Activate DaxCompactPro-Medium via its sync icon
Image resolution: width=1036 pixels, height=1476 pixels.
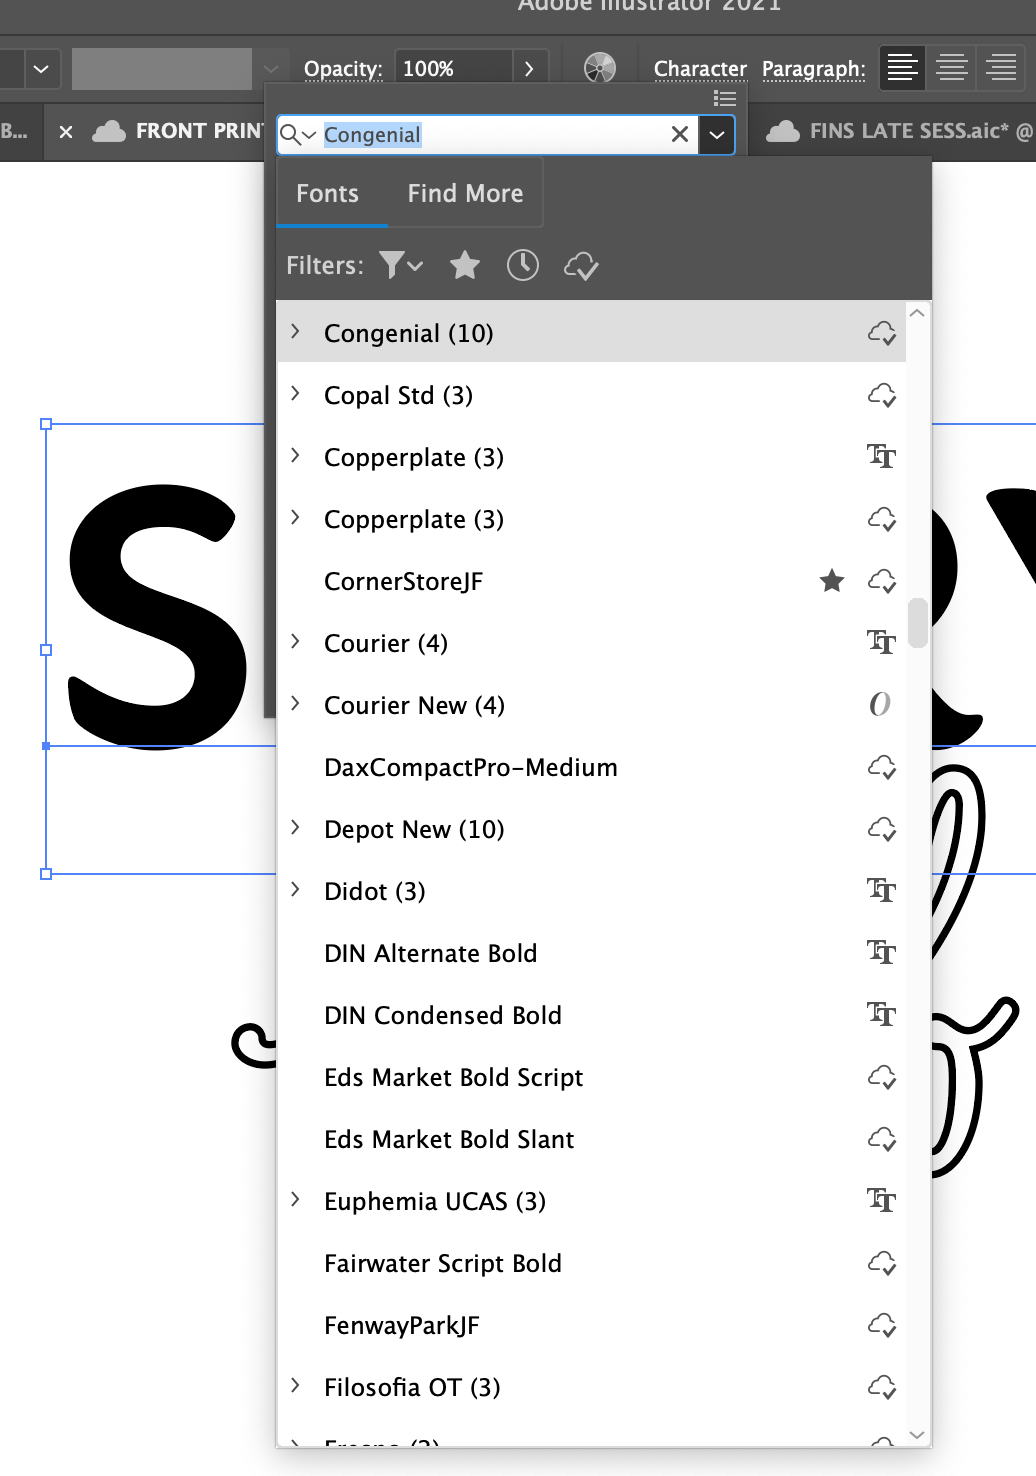tap(882, 767)
